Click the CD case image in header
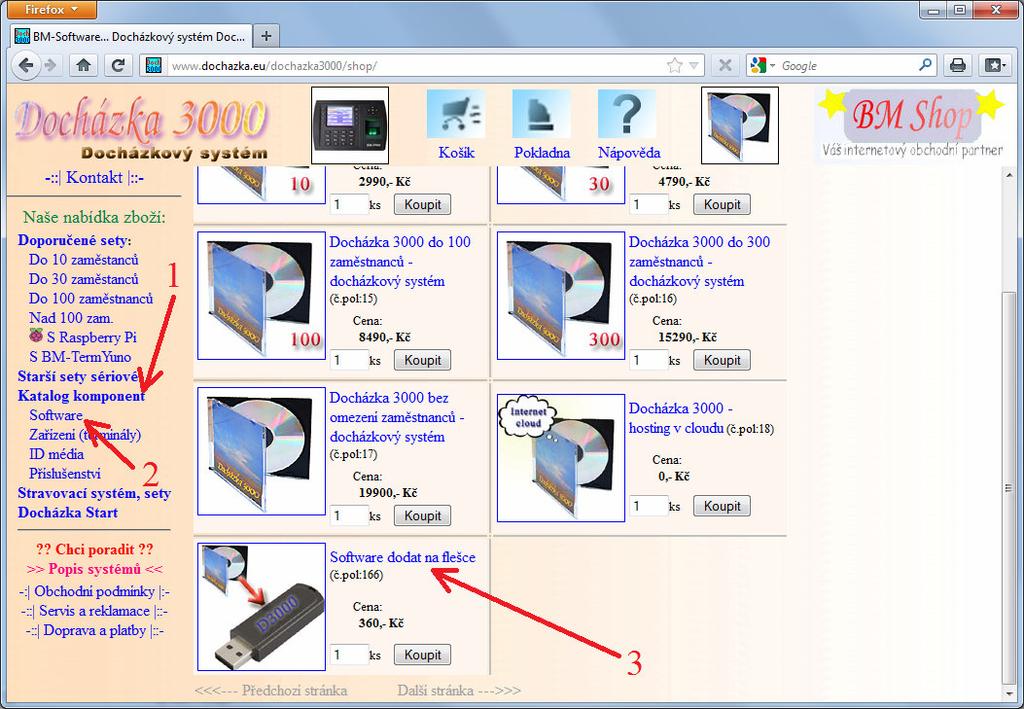 click(x=740, y=125)
